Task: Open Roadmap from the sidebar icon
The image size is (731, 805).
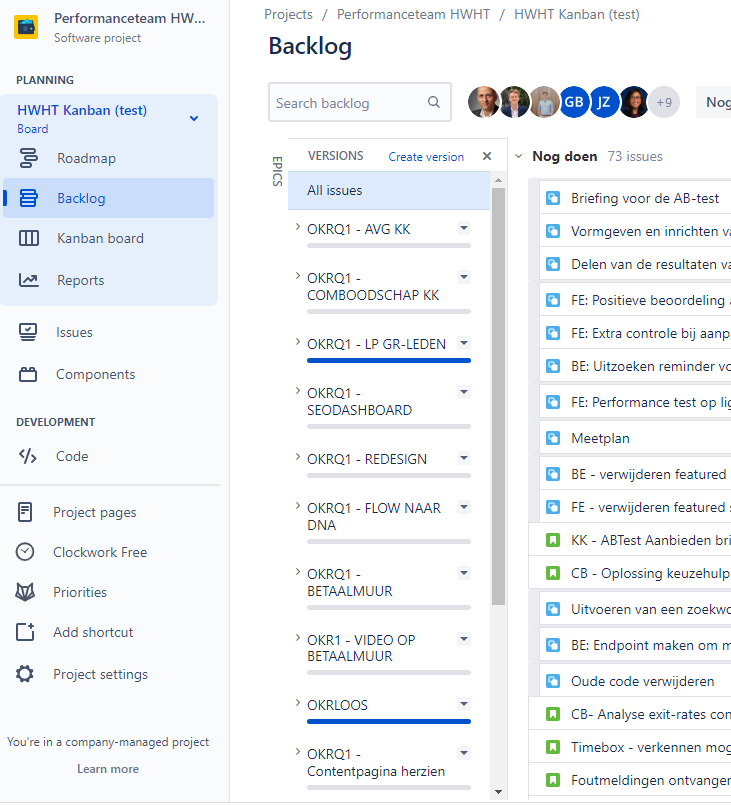Action: (x=29, y=158)
